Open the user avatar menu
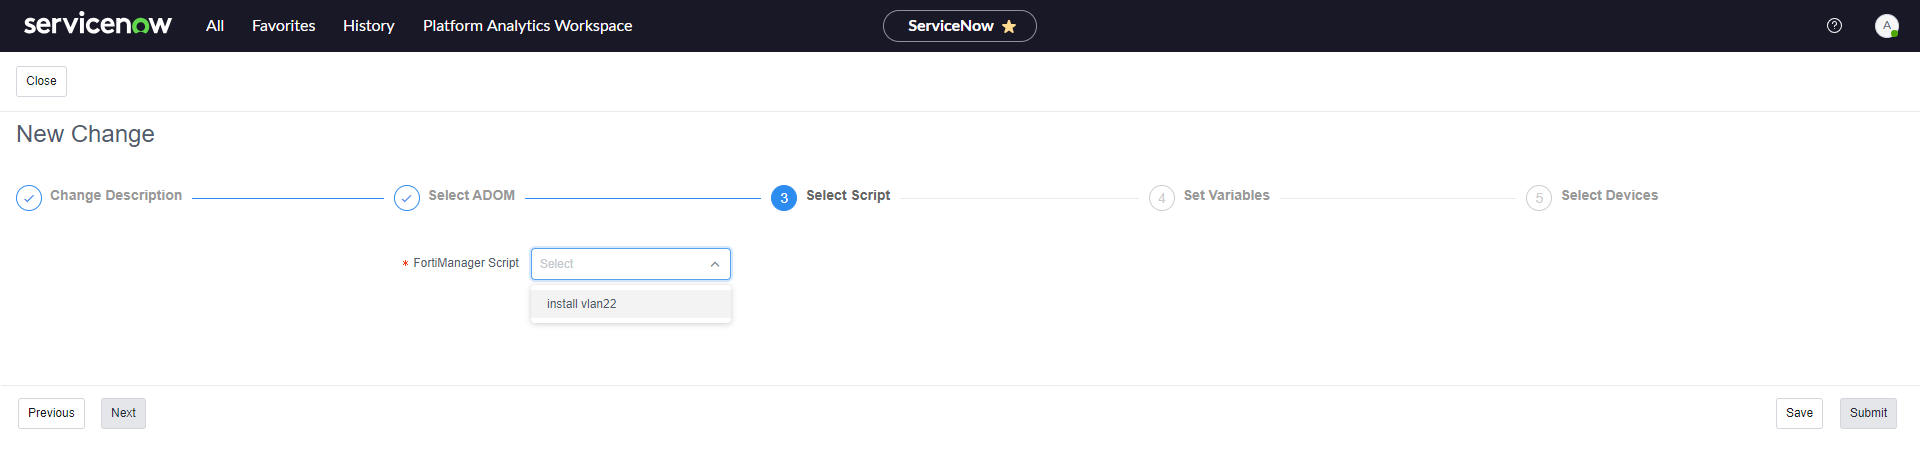 [1886, 26]
